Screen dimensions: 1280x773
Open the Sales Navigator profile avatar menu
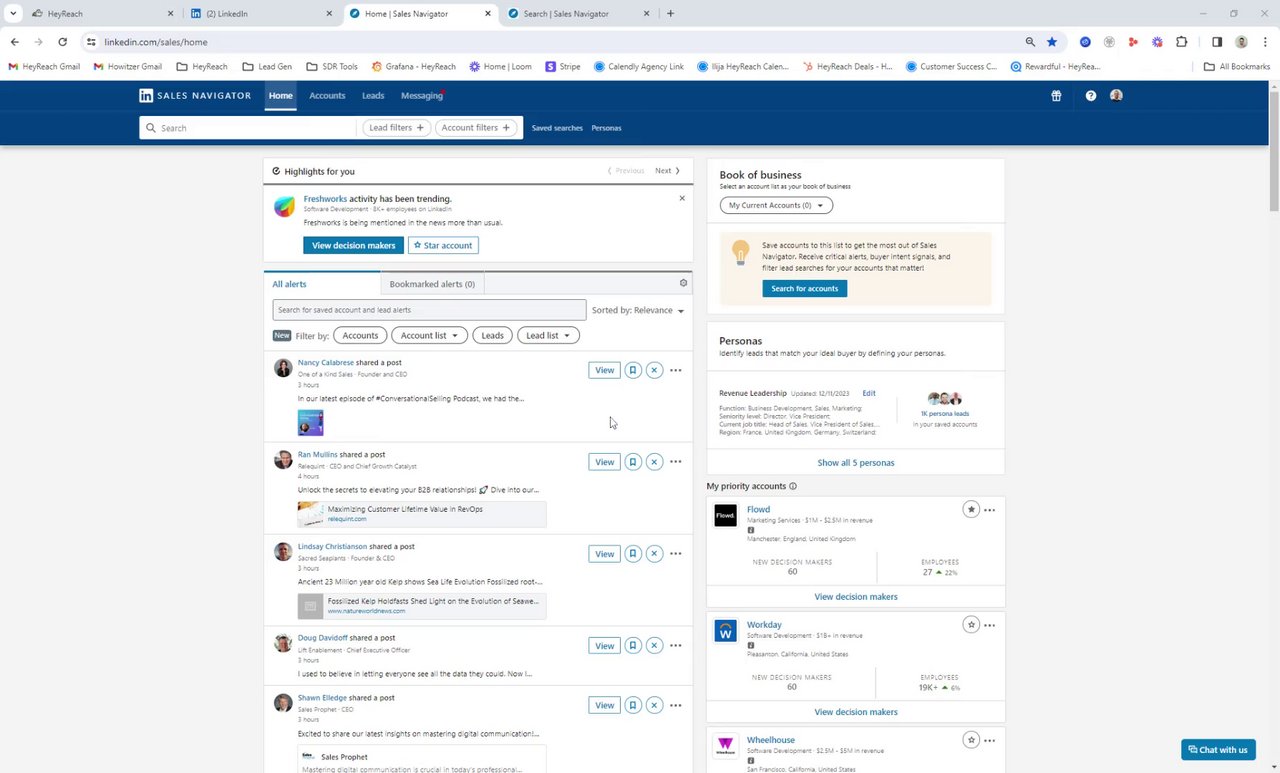(x=1116, y=96)
